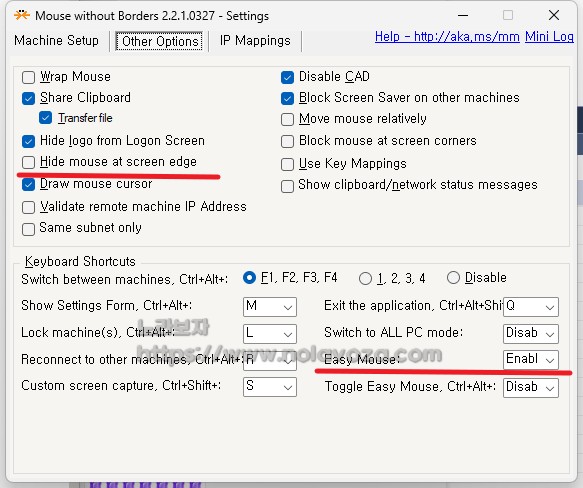Image resolution: width=583 pixels, height=488 pixels.
Task: Uncheck the Disable CAD checkbox
Action: pyautogui.click(x=287, y=77)
